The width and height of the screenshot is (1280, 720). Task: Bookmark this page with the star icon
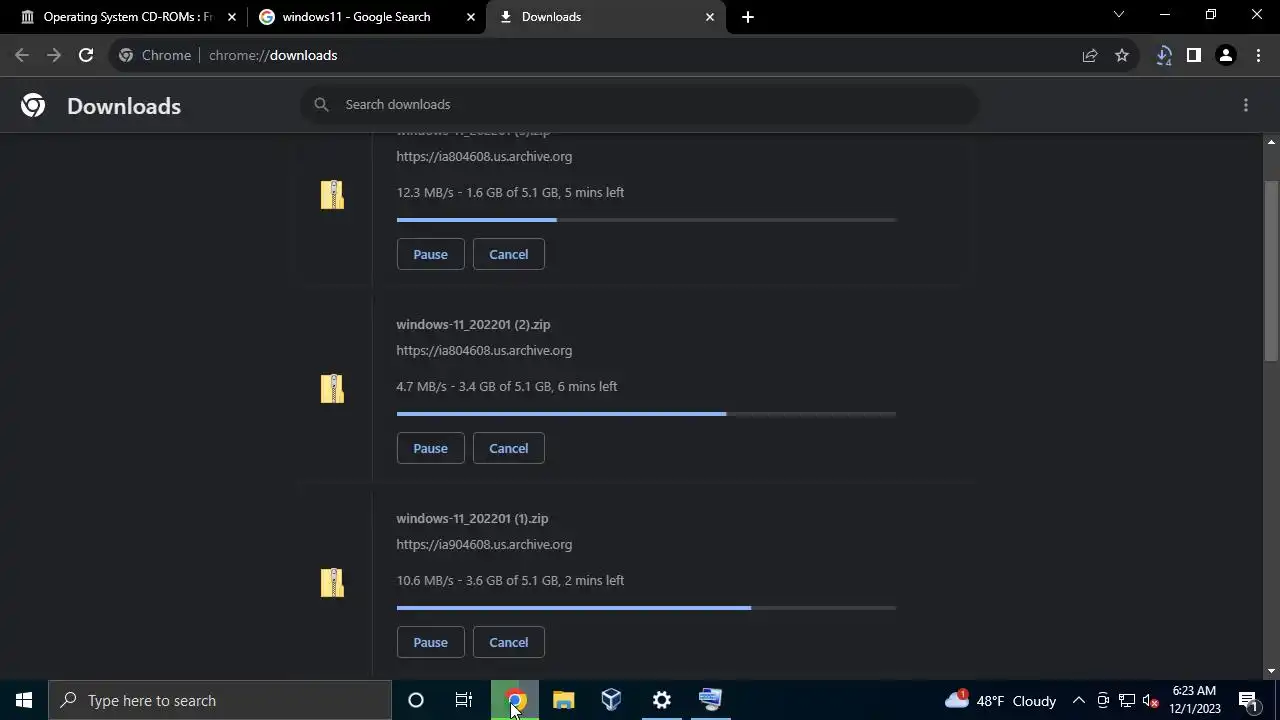pyautogui.click(x=1122, y=55)
